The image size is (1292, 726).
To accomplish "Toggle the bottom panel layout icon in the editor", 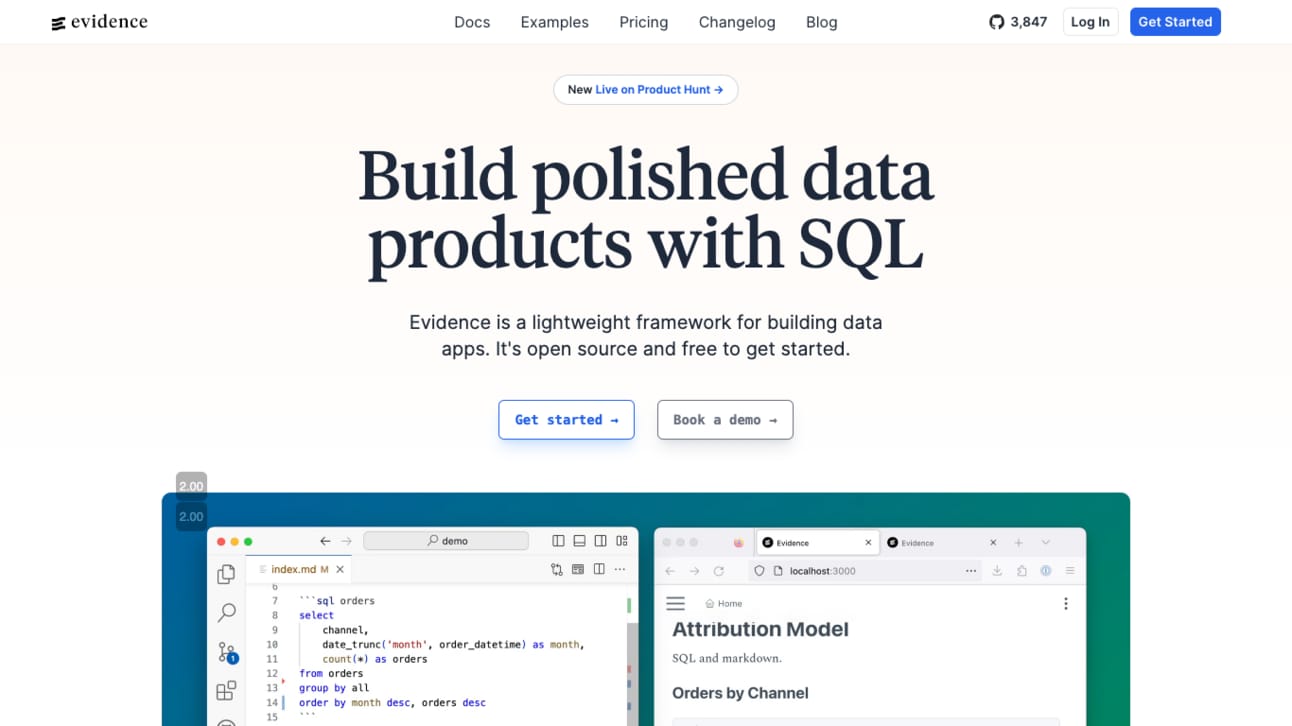I will click(x=579, y=541).
